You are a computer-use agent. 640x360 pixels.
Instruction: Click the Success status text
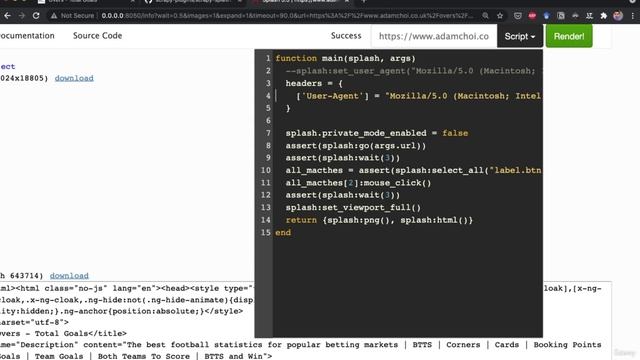(x=346, y=36)
